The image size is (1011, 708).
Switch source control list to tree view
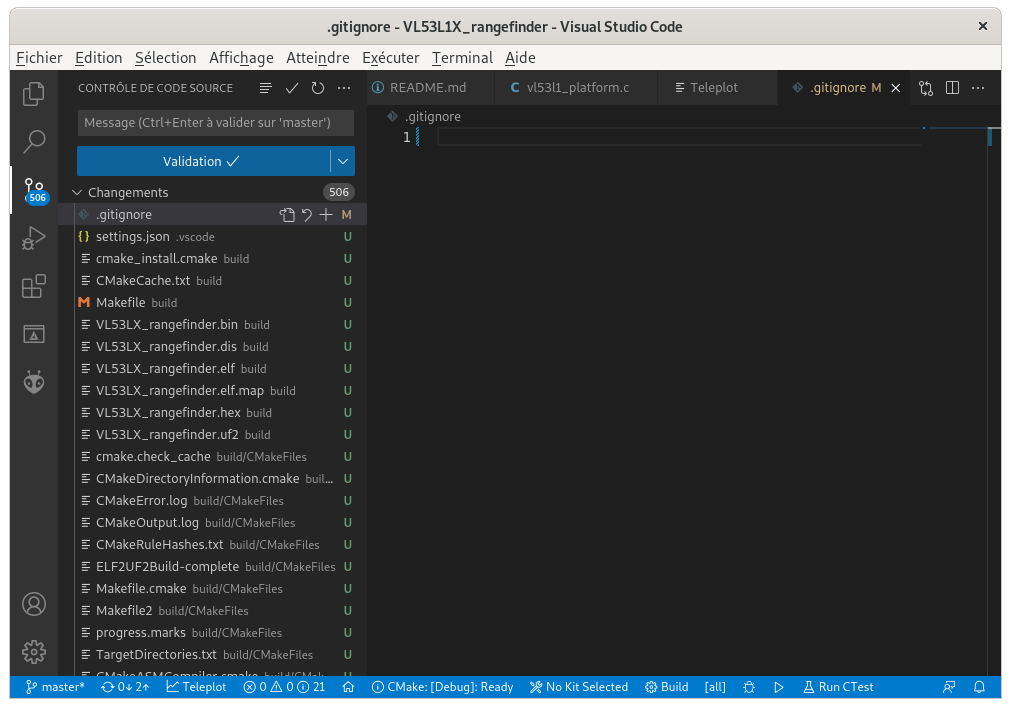[x=266, y=88]
